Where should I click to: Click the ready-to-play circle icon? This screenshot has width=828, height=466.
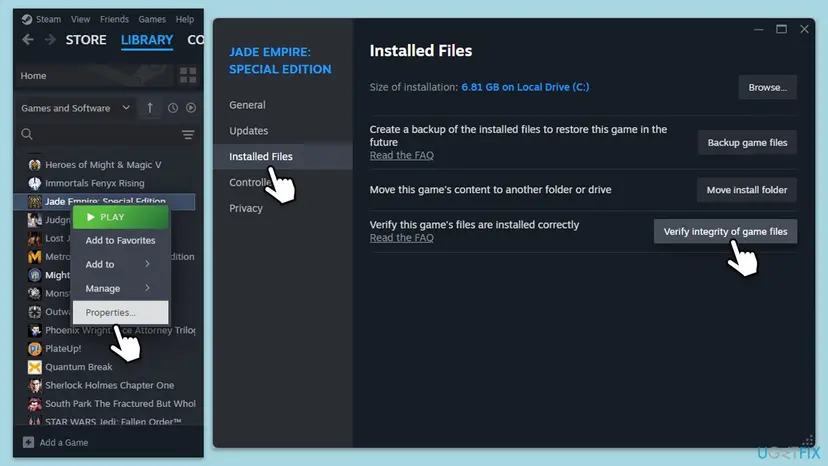coord(191,108)
